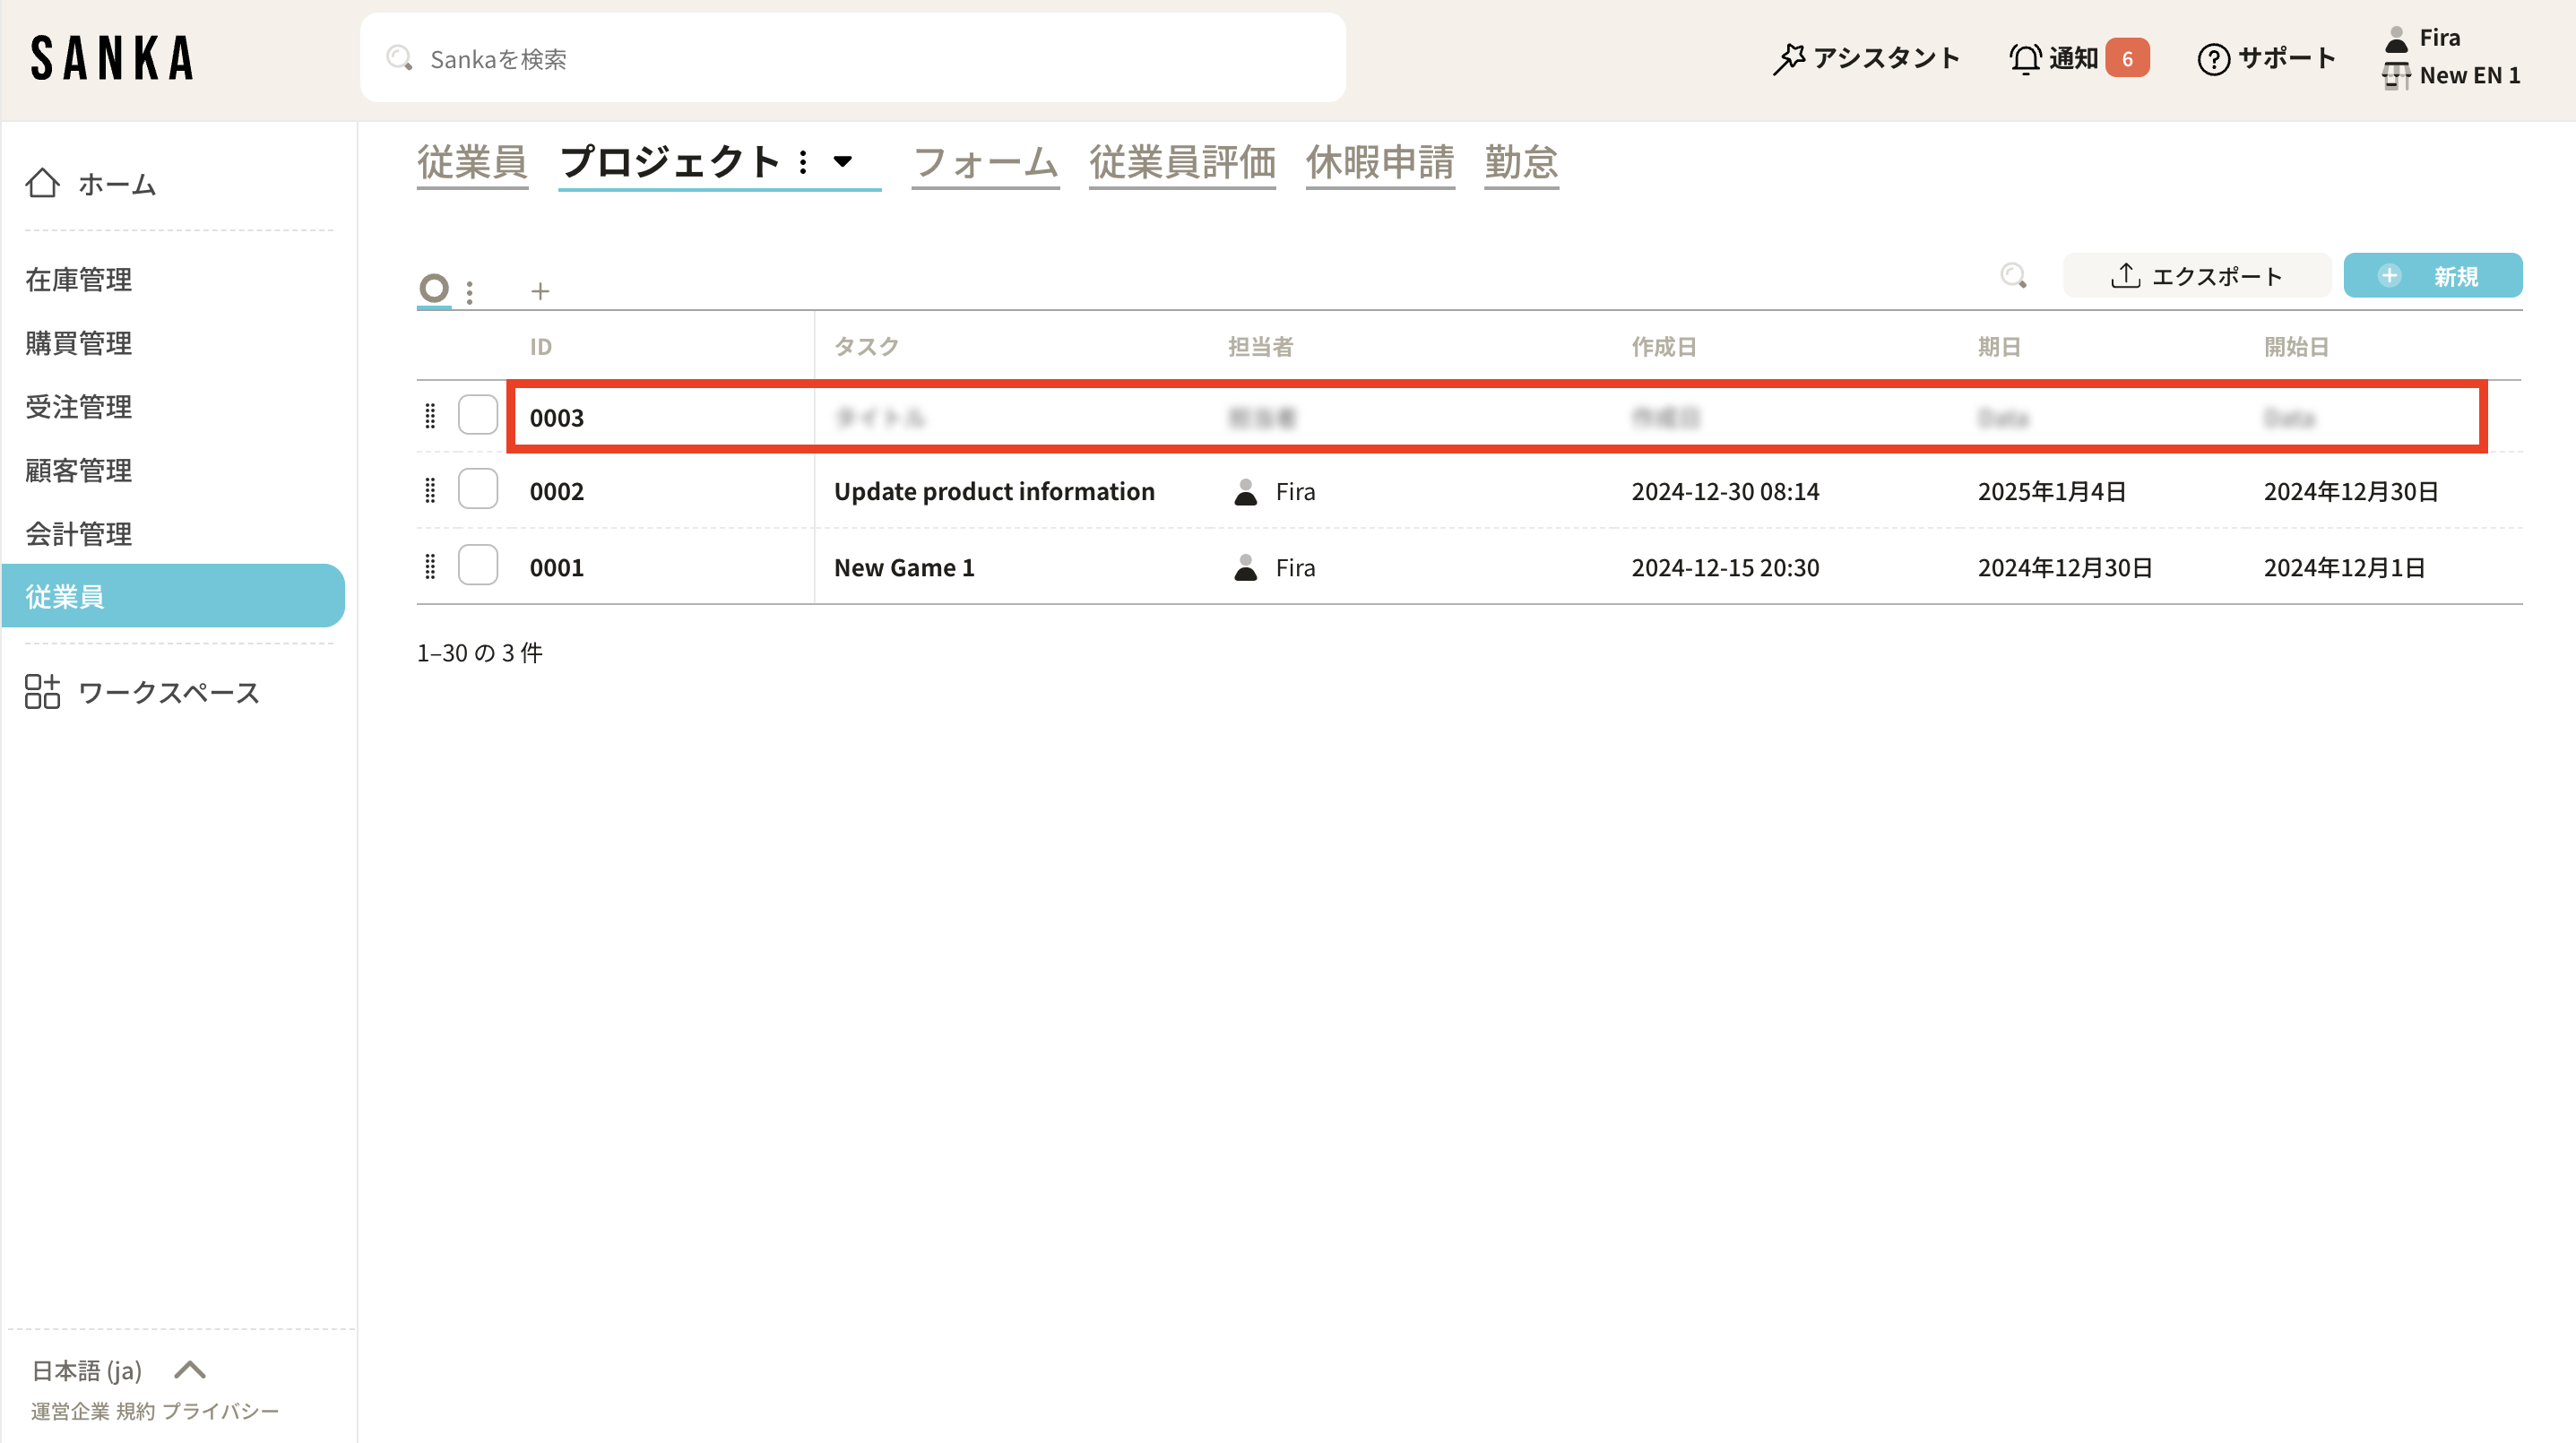Image resolution: width=2576 pixels, height=1443 pixels.
Task: Open the ワークスペース grid icon
Action: (x=42, y=691)
